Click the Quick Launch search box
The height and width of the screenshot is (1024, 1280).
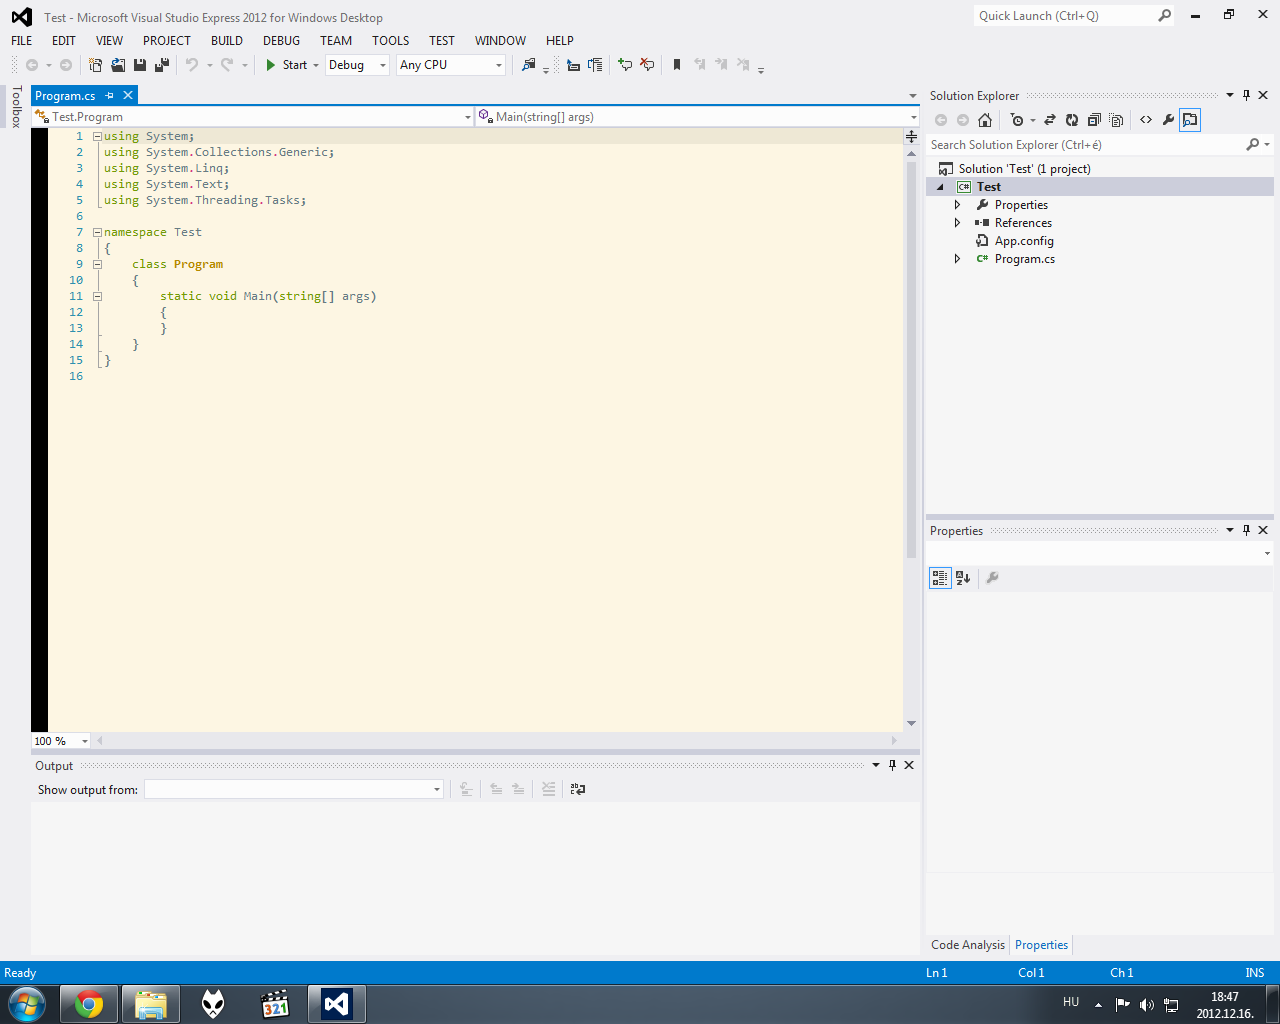coord(1066,16)
